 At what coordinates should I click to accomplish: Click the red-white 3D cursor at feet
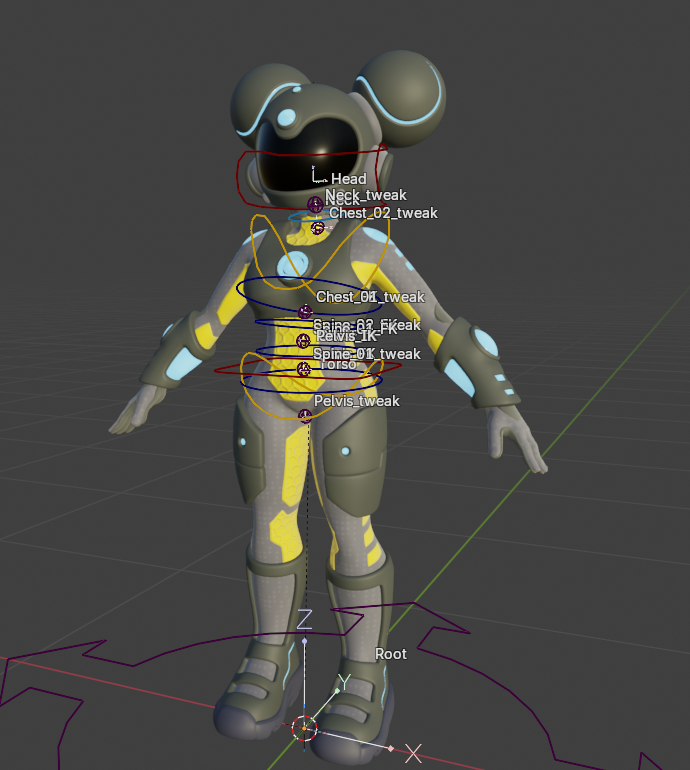(304, 728)
